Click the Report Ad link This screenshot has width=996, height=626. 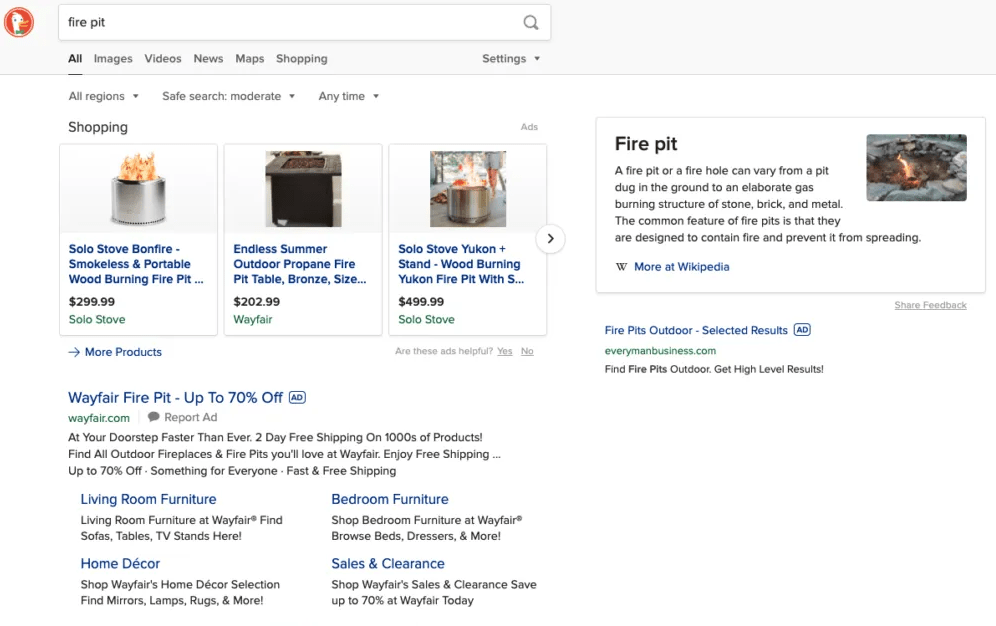coord(191,417)
